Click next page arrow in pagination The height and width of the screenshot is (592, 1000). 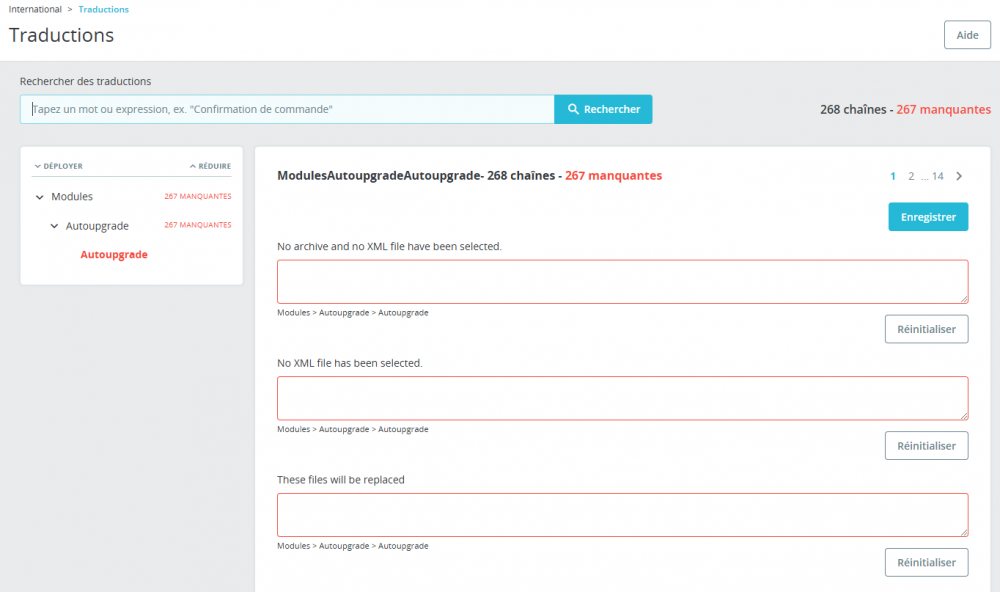[959, 176]
